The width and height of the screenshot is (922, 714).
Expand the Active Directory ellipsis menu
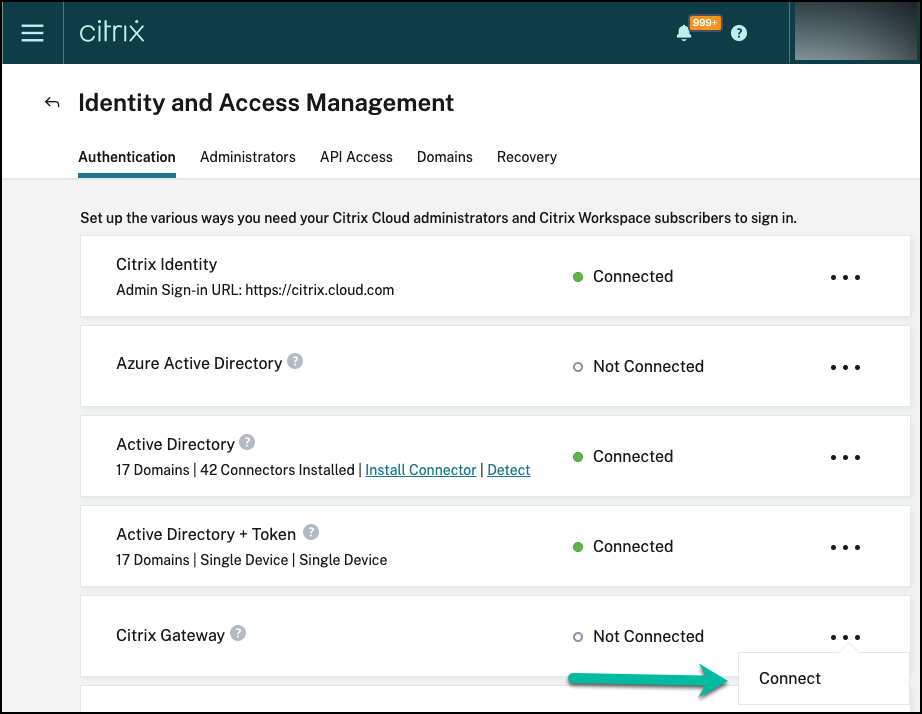point(845,457)
